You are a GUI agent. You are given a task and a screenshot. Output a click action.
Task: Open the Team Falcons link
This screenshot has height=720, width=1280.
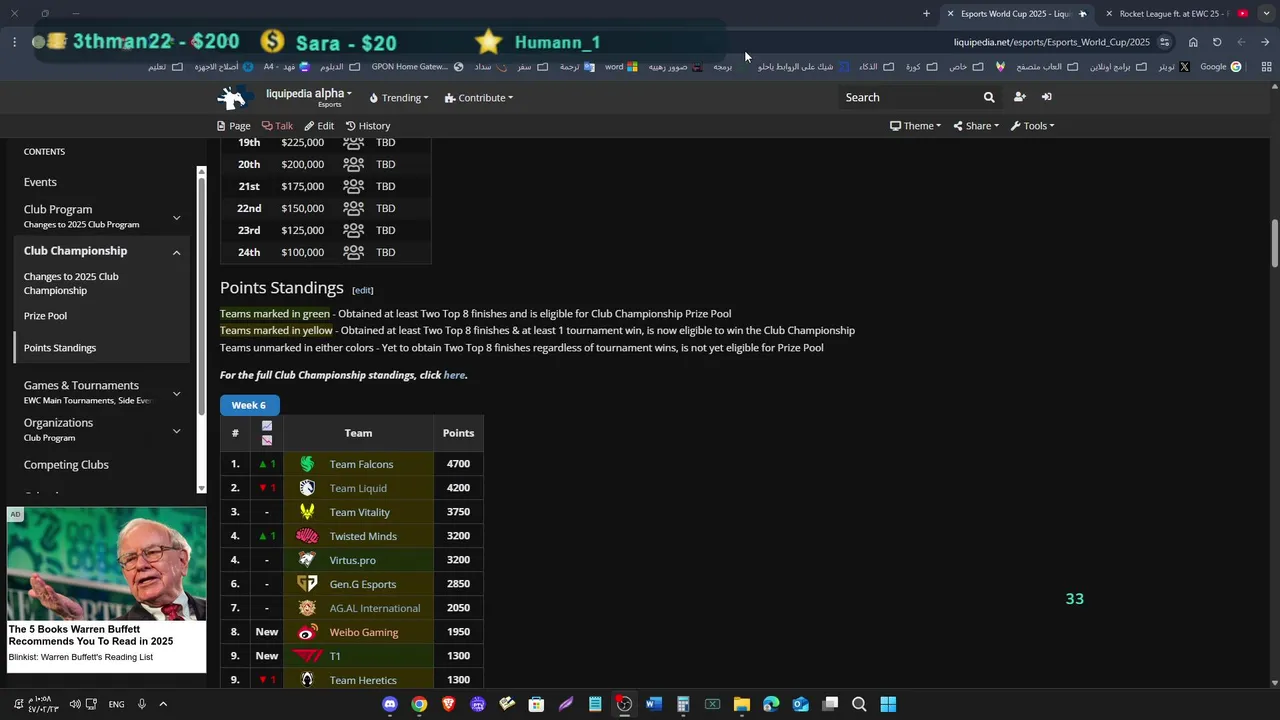pyautogui.click(x=361, y=464)
